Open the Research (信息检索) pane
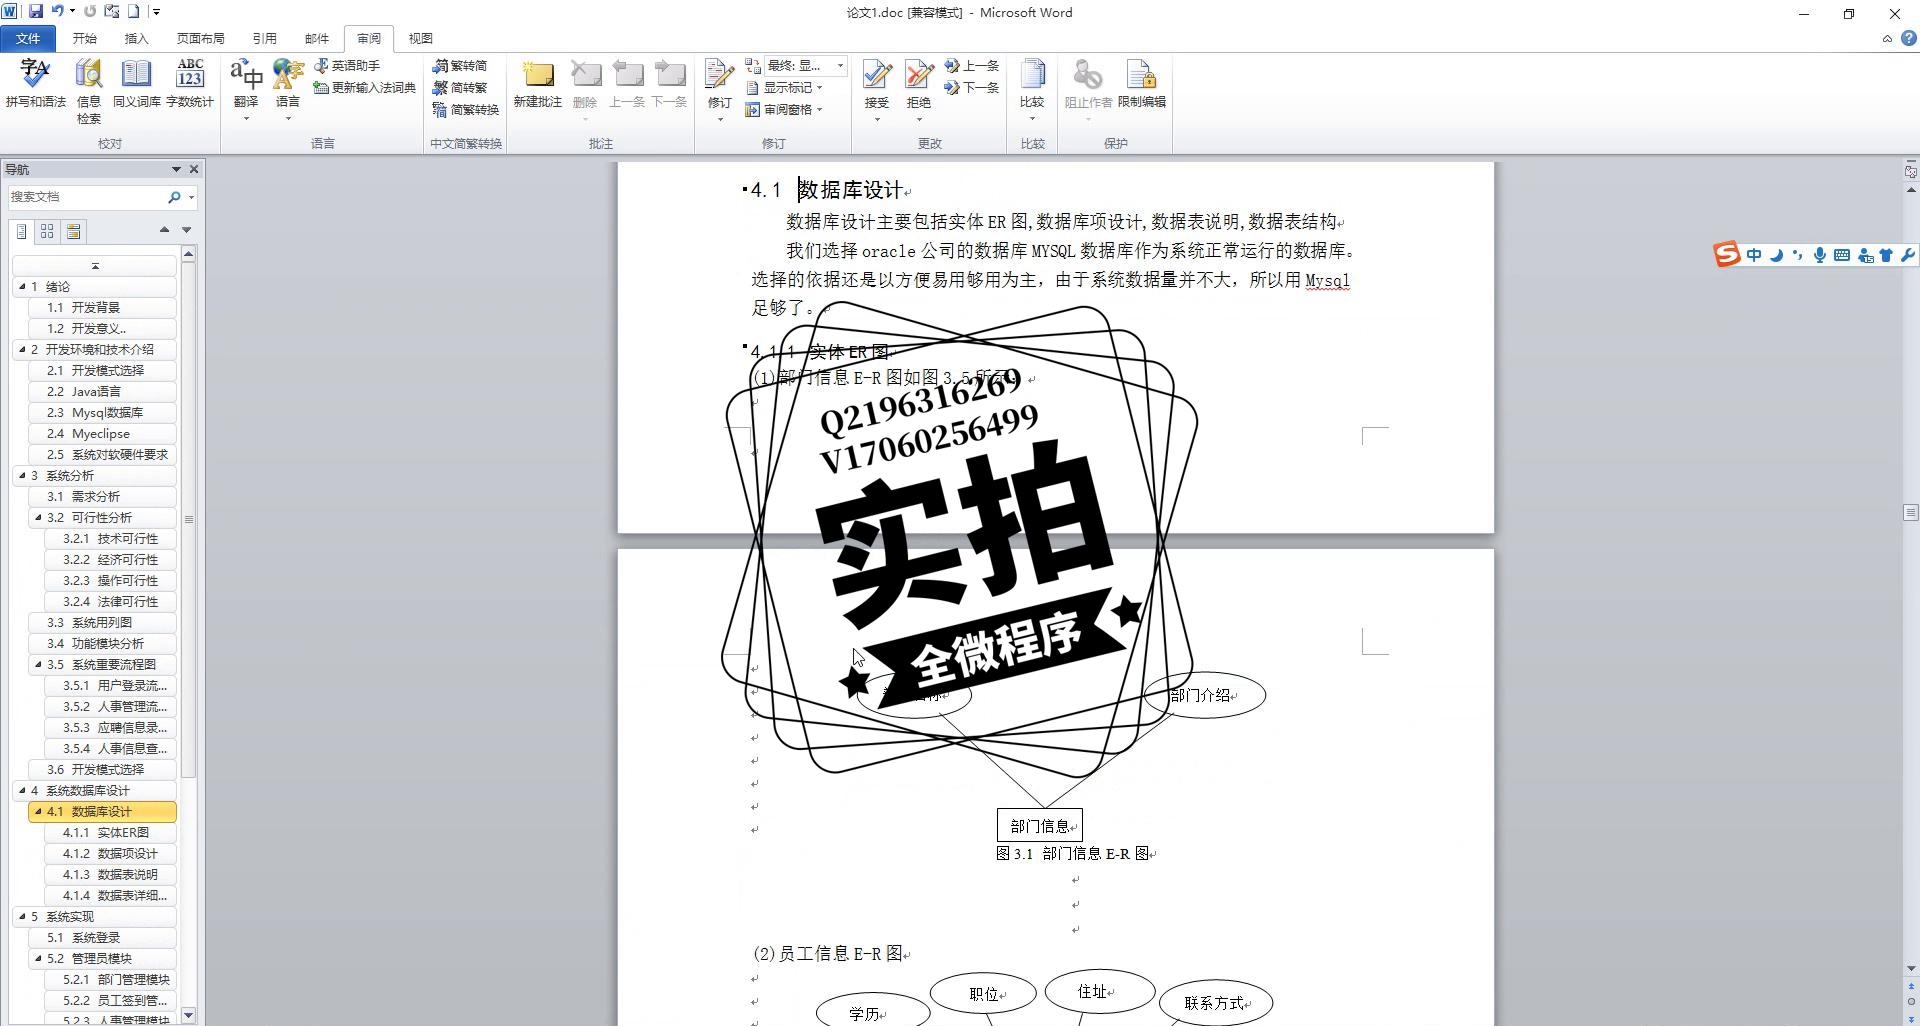The height and width of the screenshot is (1026, 1920). point(89,91)
